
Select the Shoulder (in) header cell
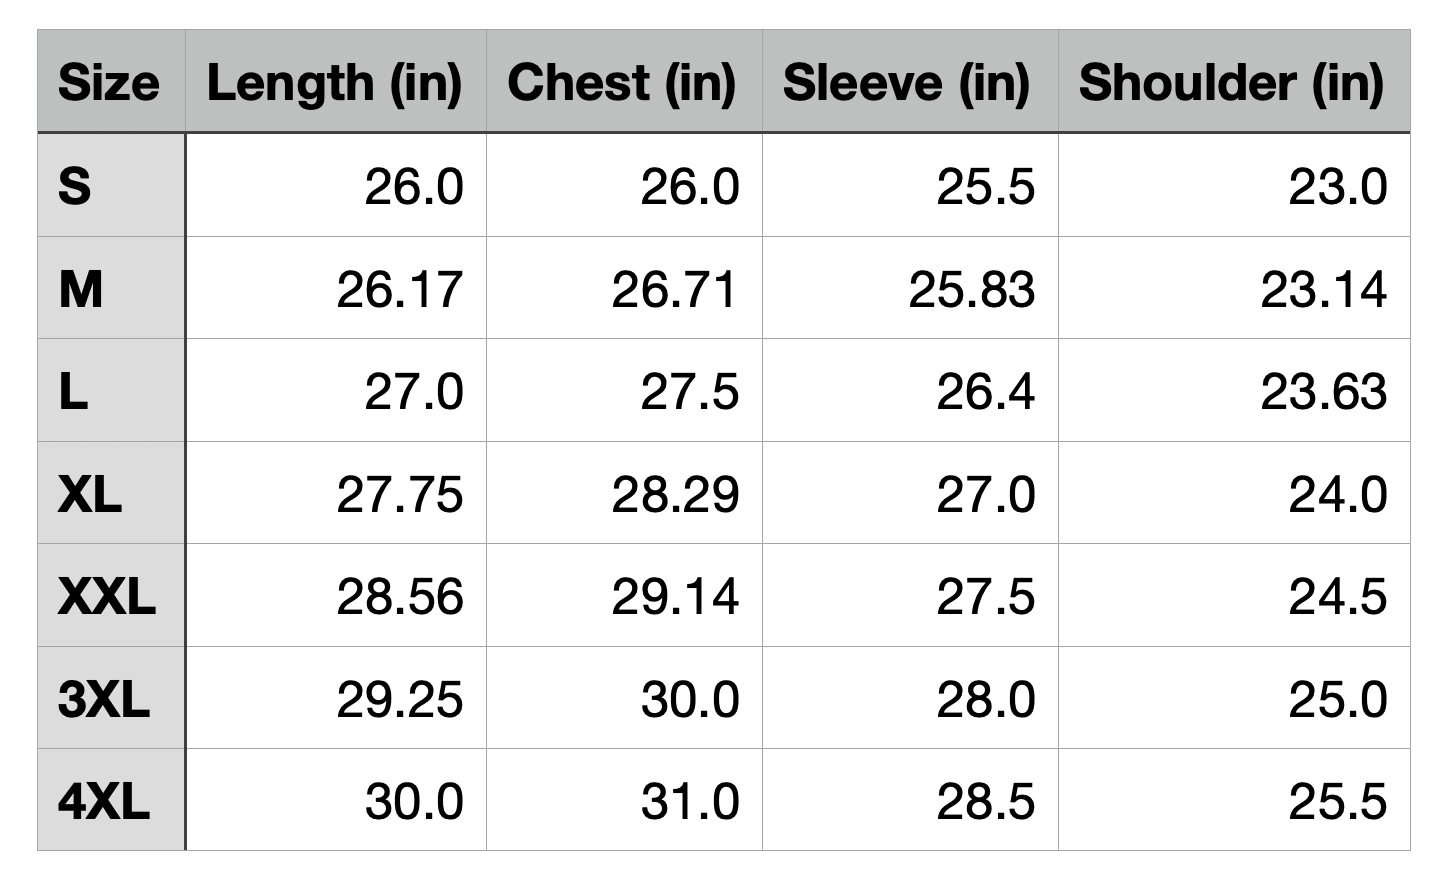[1232, 82]
